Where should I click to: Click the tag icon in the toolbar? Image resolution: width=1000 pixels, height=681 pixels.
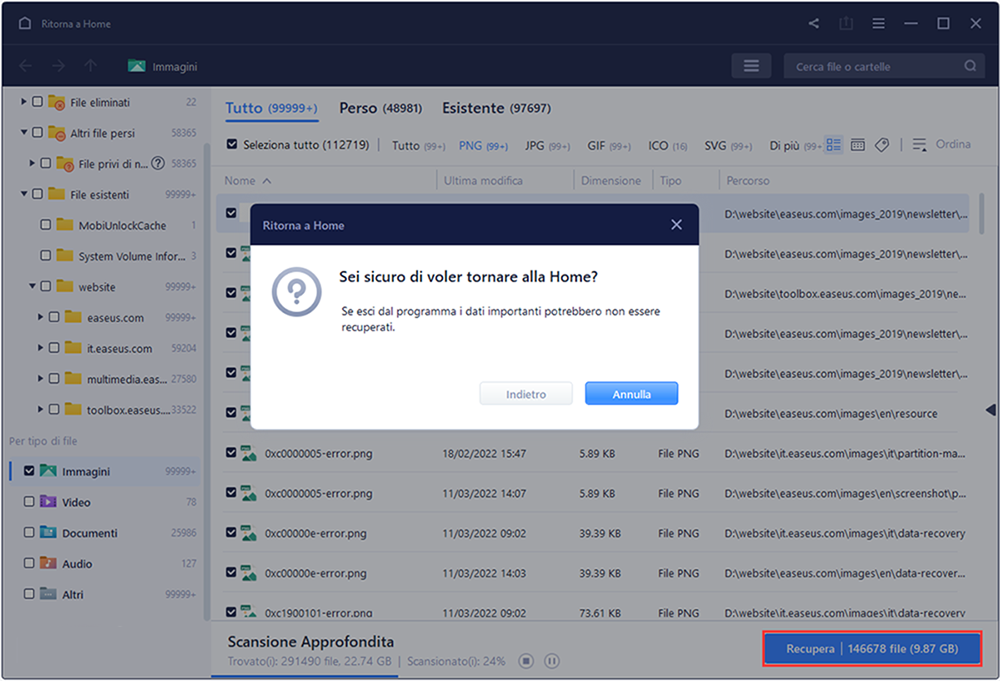pyautogui.click(x=882, y=145)
